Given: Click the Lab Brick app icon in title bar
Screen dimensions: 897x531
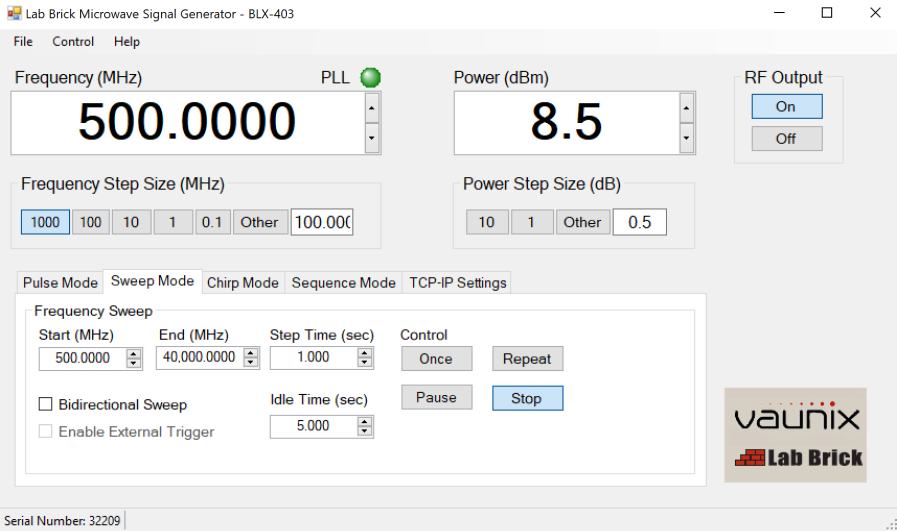Looking at the screenshot, I should pyautogui.click(x=14, y=13).
